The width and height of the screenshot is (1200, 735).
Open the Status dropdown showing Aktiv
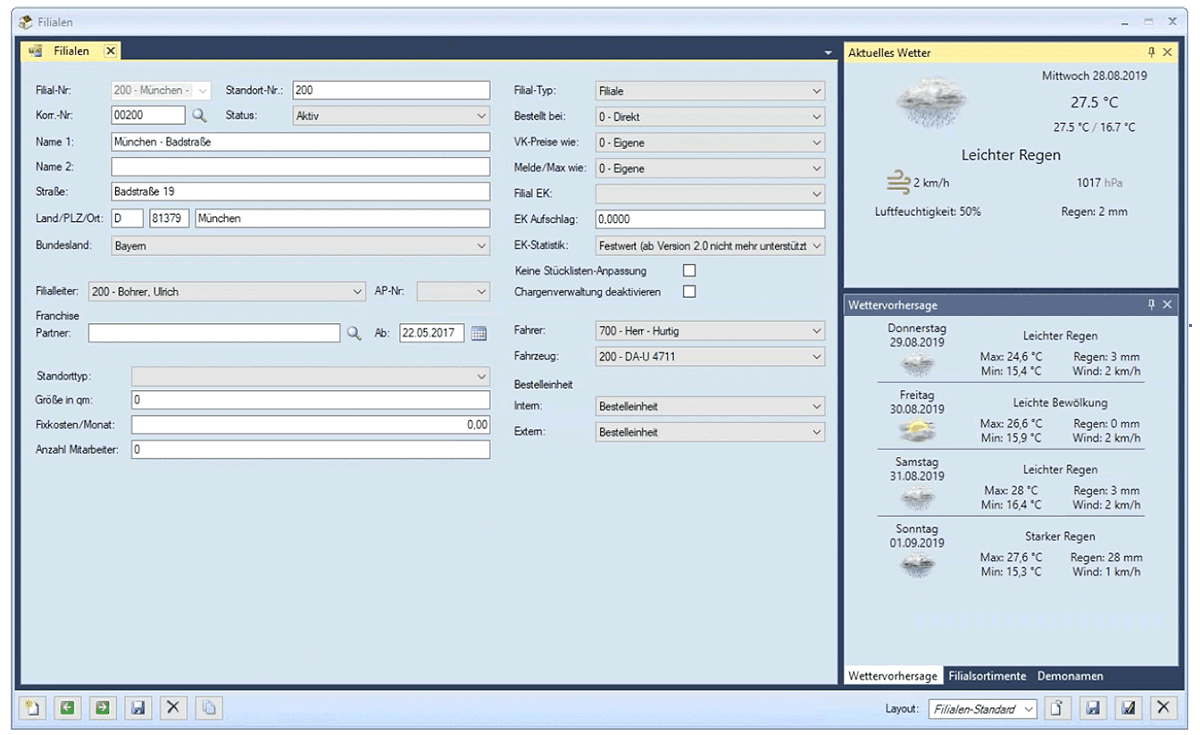point(481,116)
